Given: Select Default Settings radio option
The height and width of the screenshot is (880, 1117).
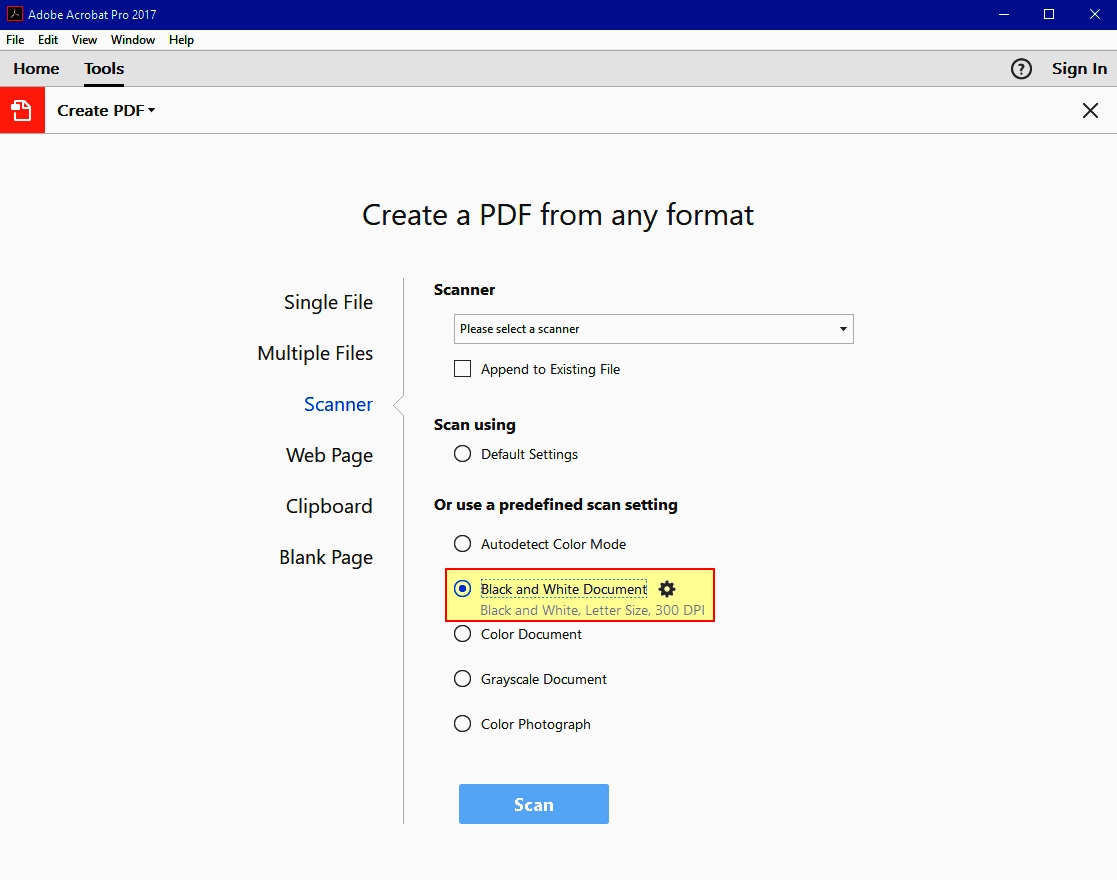Looking at the screenshot, I should pyautogui.click(x=462, y=454).
